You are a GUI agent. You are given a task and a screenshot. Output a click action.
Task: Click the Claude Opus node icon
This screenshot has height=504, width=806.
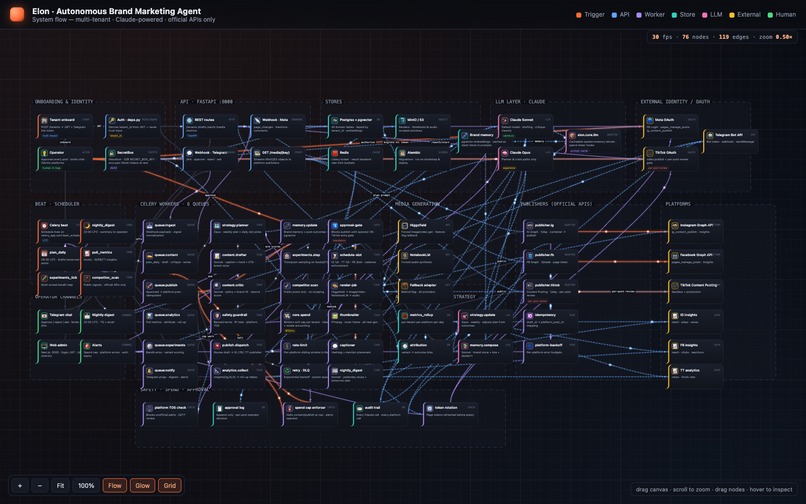[x=505, y=153]
